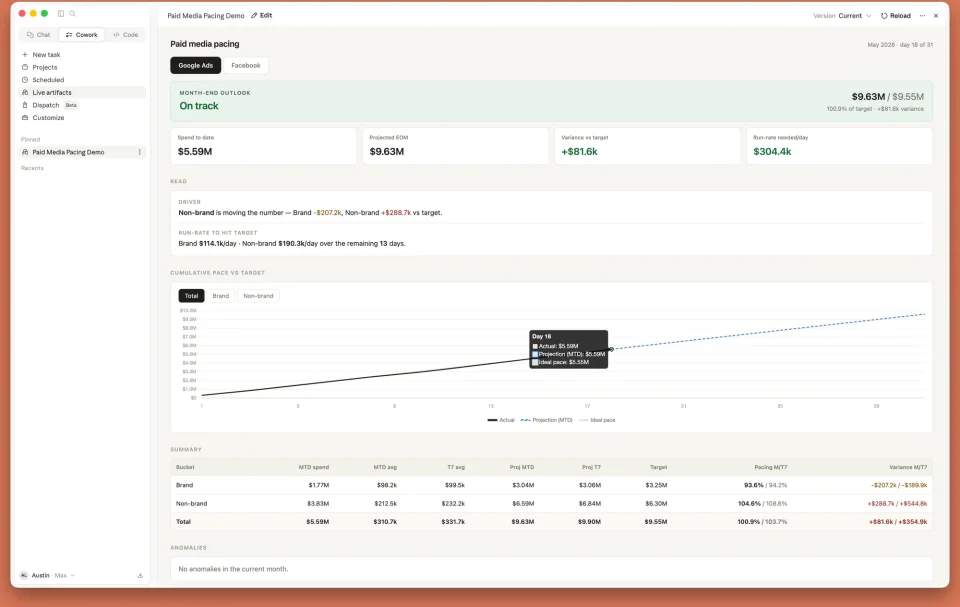
Task: Click the download icon near Austin
Action: tap(140, 575)
